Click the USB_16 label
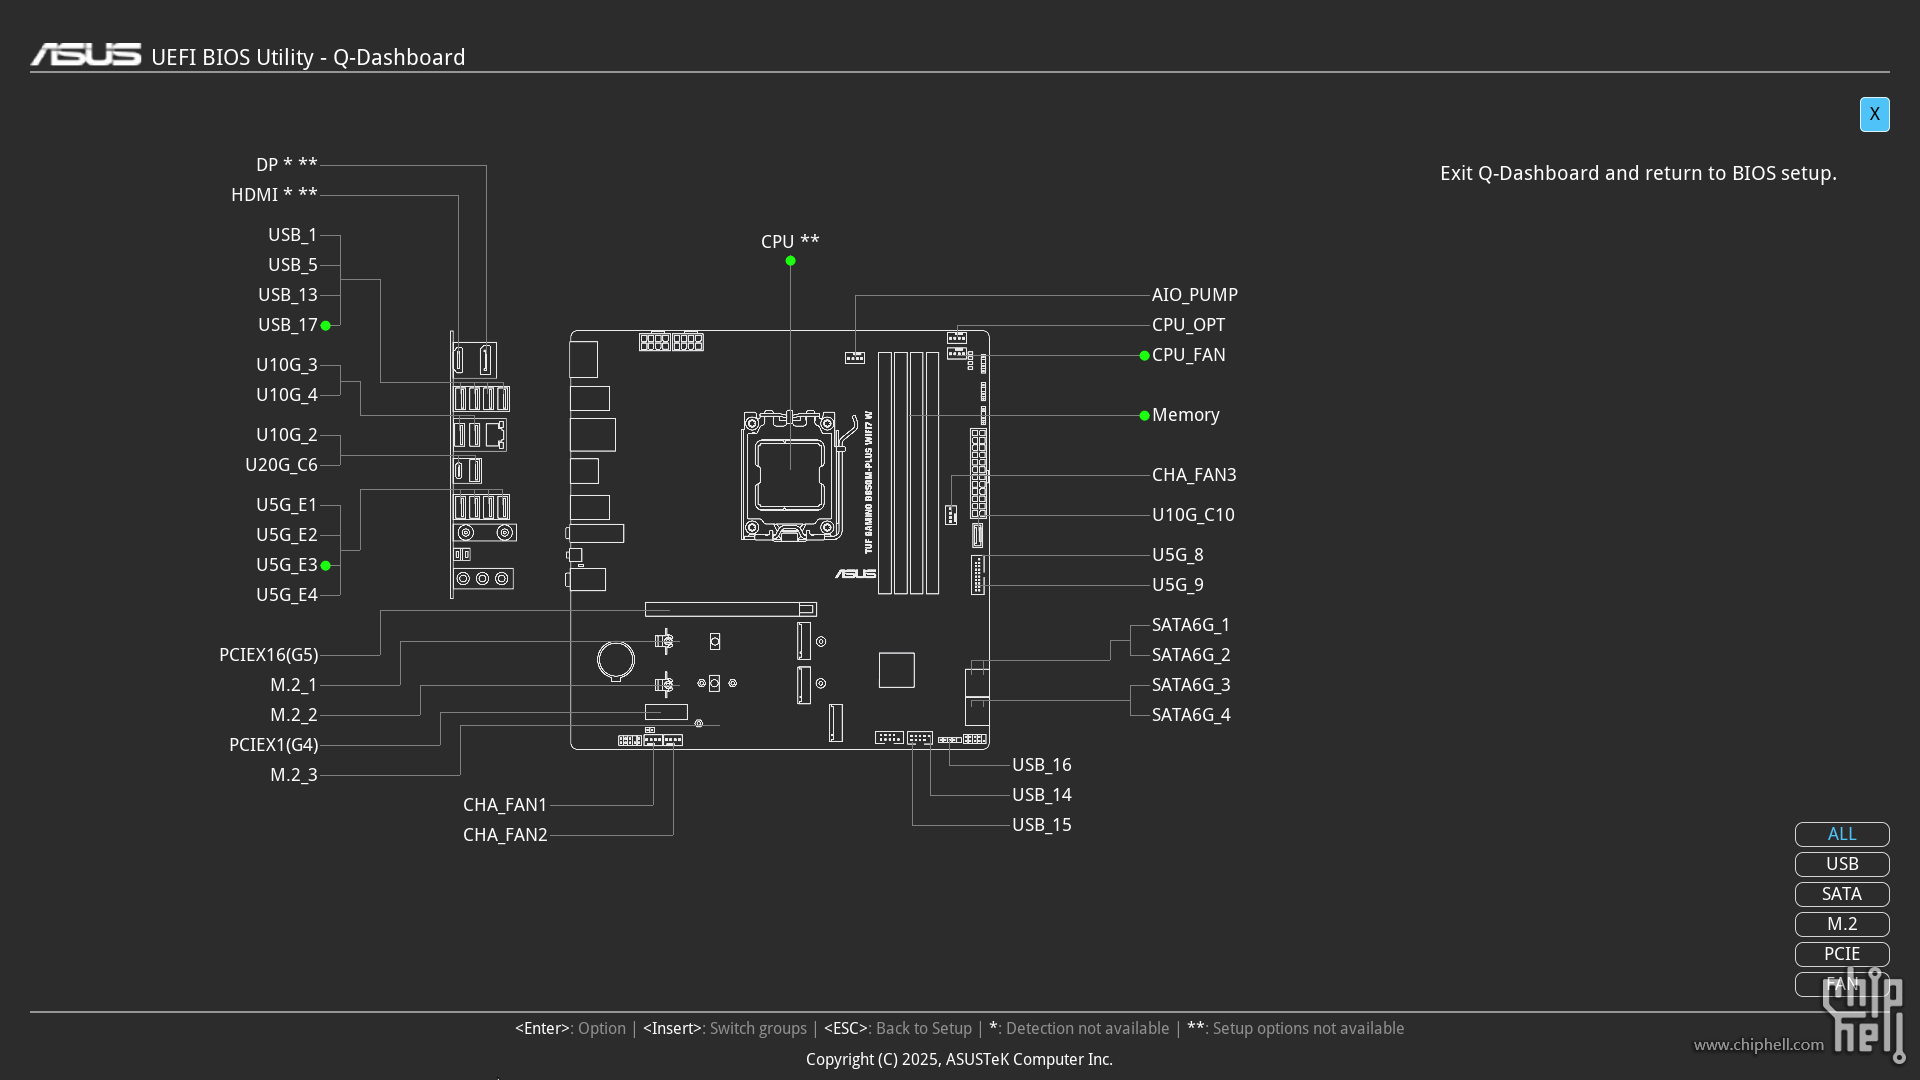This screenshot has width=1920, height=1080. [1041, 765]
